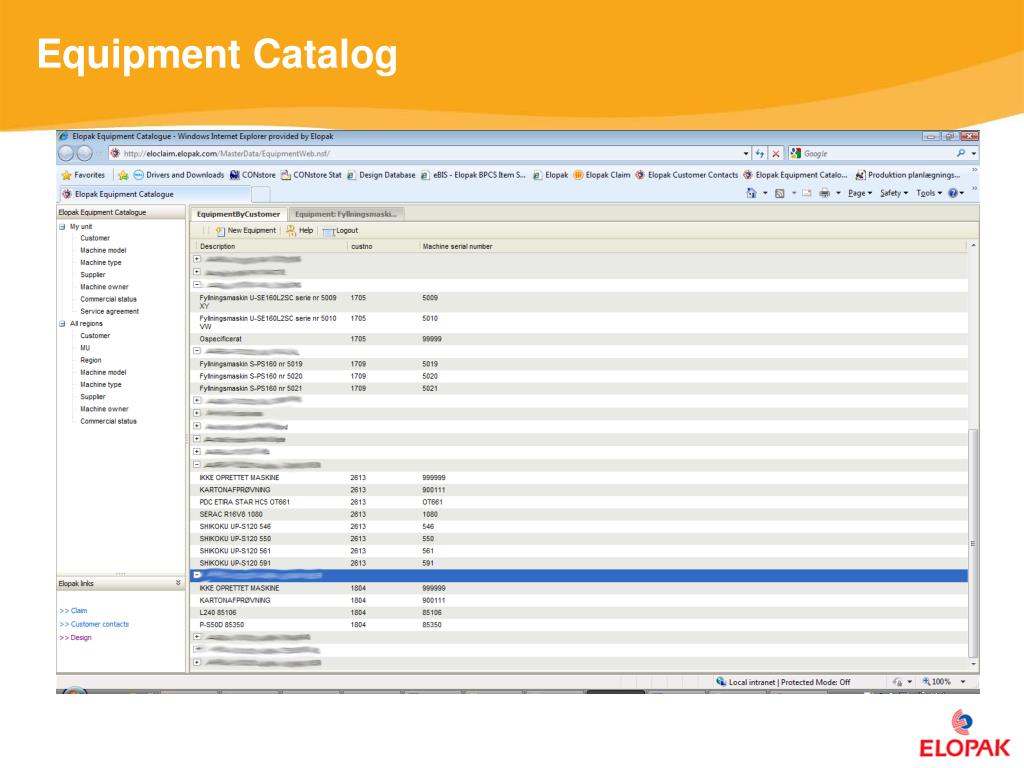This screenshot has width=1024, height=768.
Task: Click the browser Forward button
Action: (x=85, y=153)
